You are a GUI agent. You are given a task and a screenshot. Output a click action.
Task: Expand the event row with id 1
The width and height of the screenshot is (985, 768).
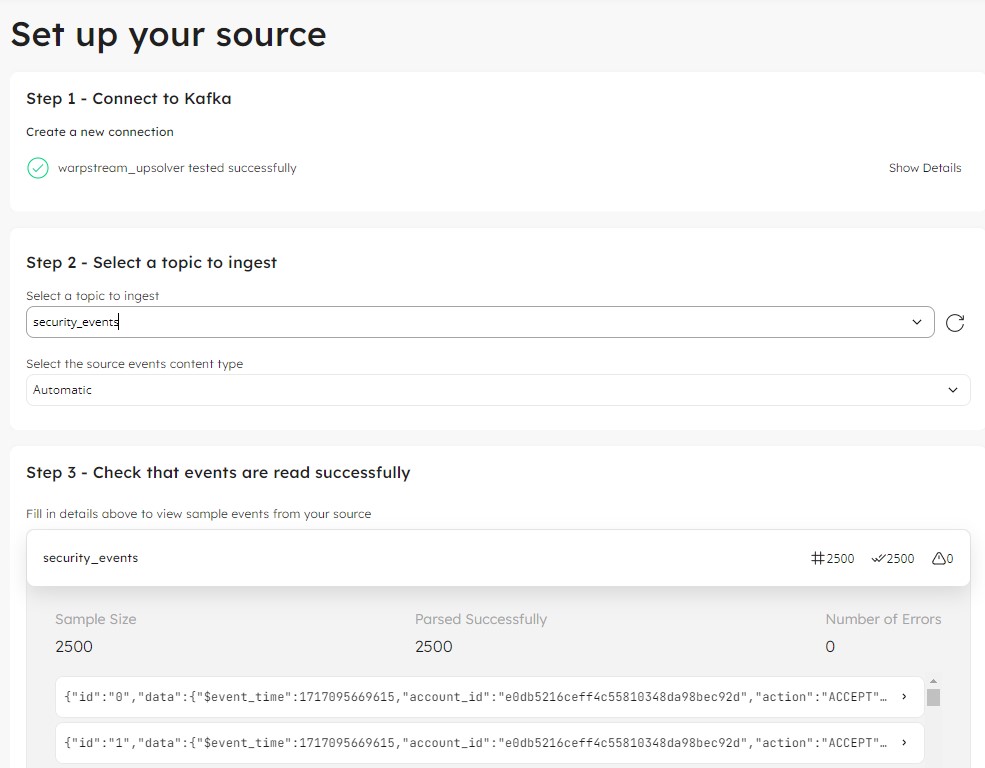pyautogui.click(x=904, y=743)
